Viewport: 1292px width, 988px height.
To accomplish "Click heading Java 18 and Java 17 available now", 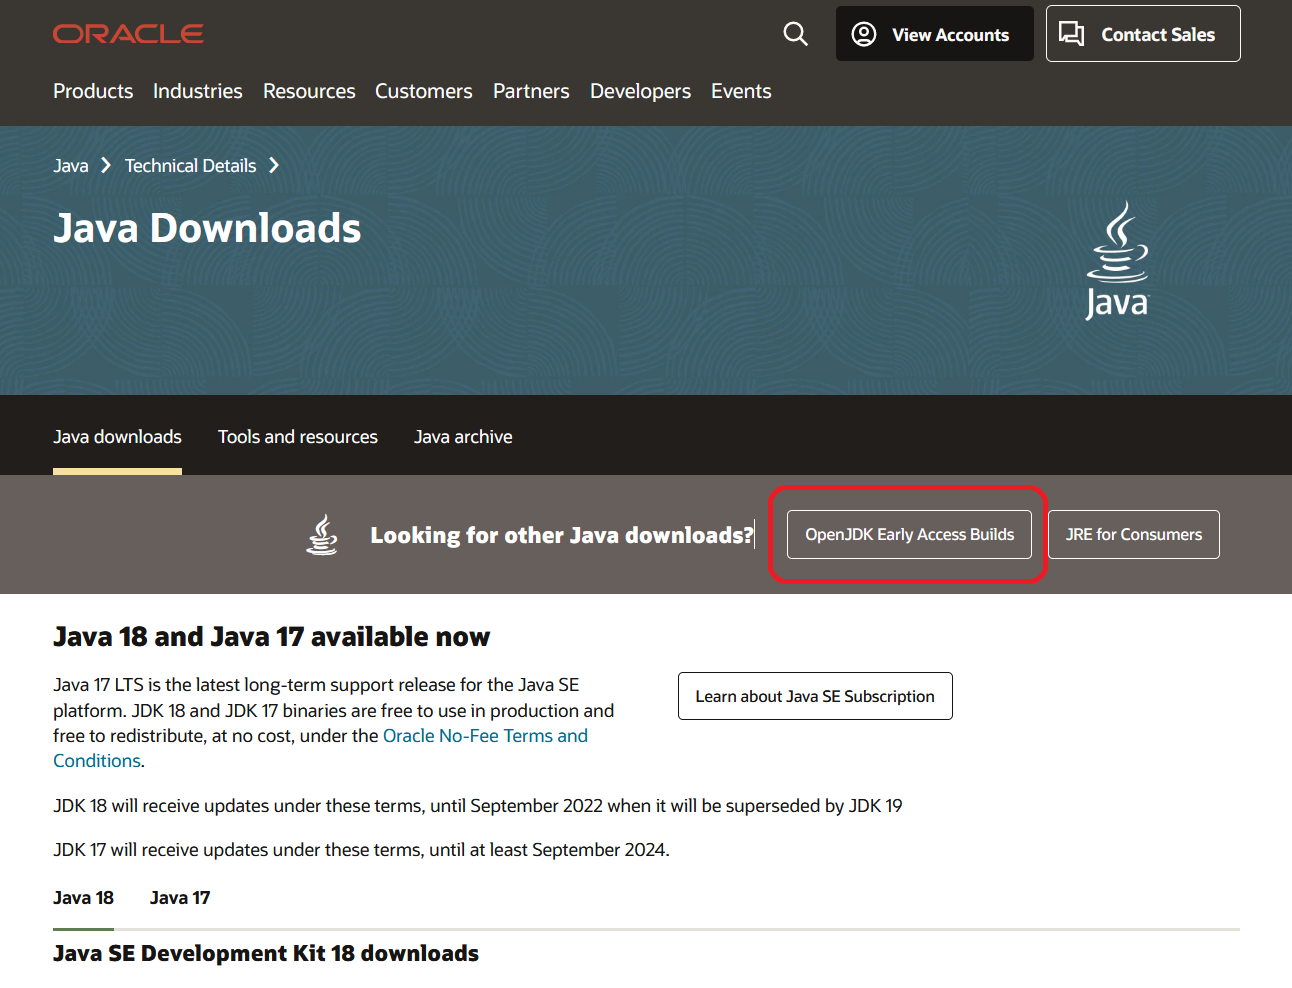I will pyautogui.click(x=272, y=637).
